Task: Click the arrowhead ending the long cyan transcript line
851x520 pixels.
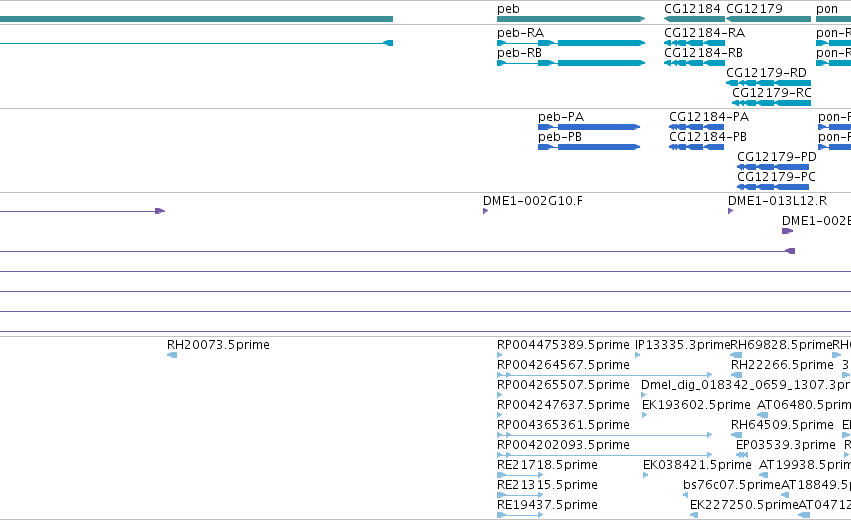Action: [388, 43]
